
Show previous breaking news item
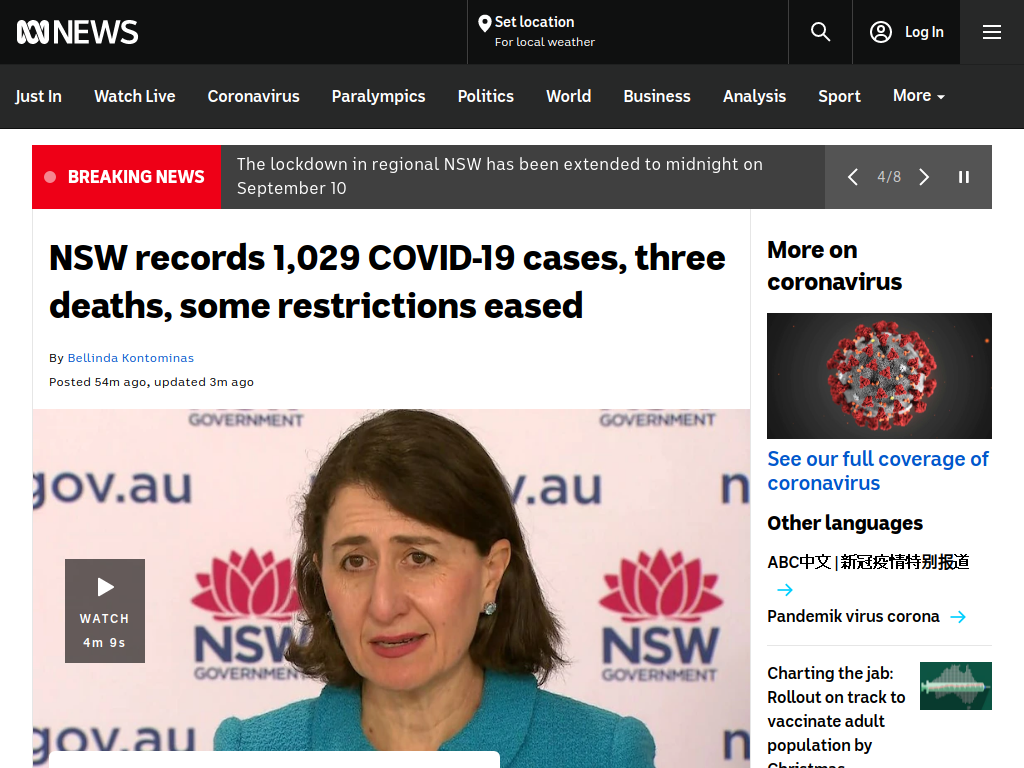click(852, 177)
